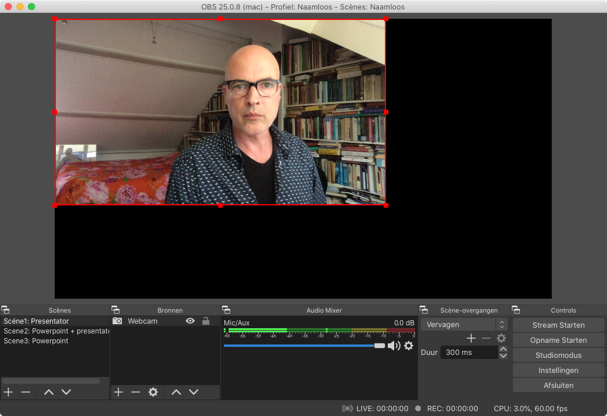607x416 pixels.
Task: Move source up in Bronnen panel
Action: (x=176, y=392)
